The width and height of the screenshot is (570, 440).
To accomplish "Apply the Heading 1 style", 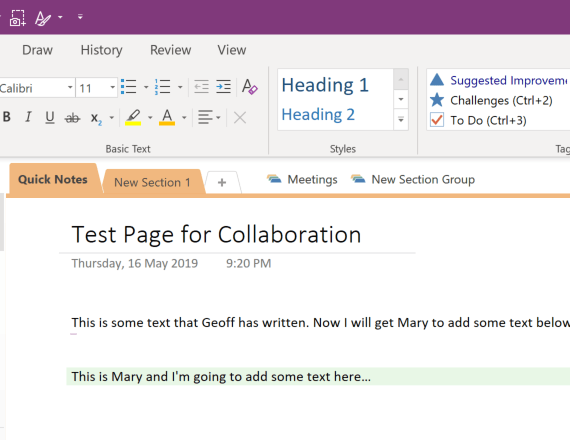I will point(325,85).
